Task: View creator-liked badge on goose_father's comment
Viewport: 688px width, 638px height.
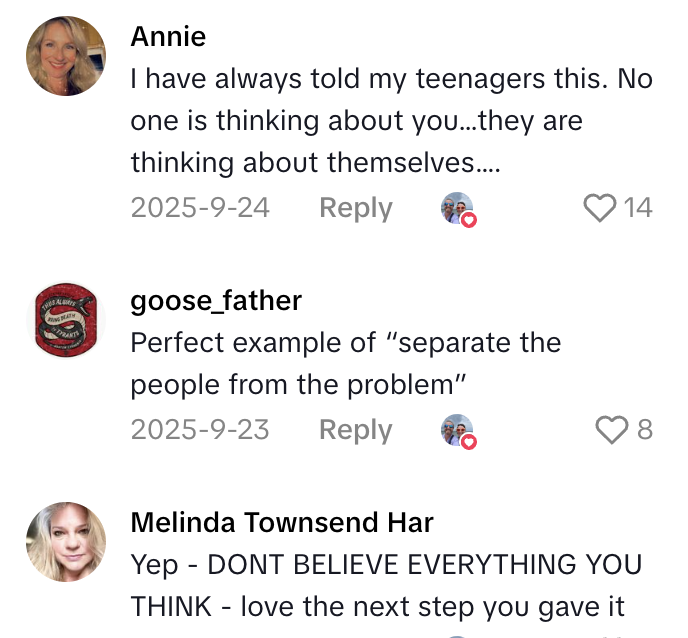Action: (458, 430)
